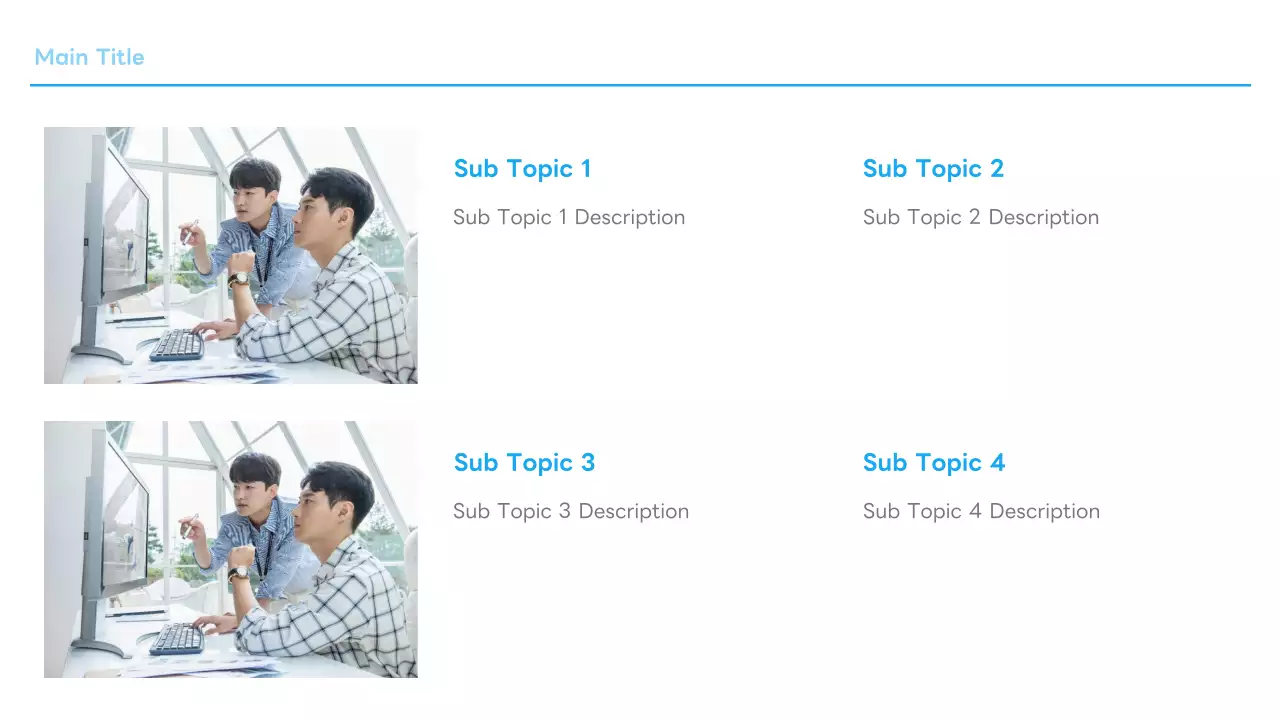Click the wristwatch in the bottom photo
The width and height of the screenshot is (1280, 720).
click(237, 573)
